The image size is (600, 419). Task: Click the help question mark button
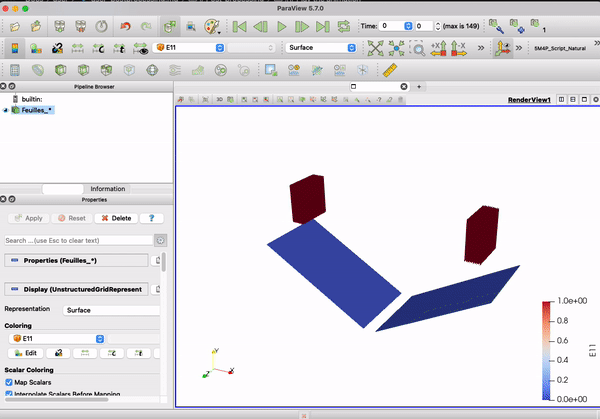(x=151, y=218)
